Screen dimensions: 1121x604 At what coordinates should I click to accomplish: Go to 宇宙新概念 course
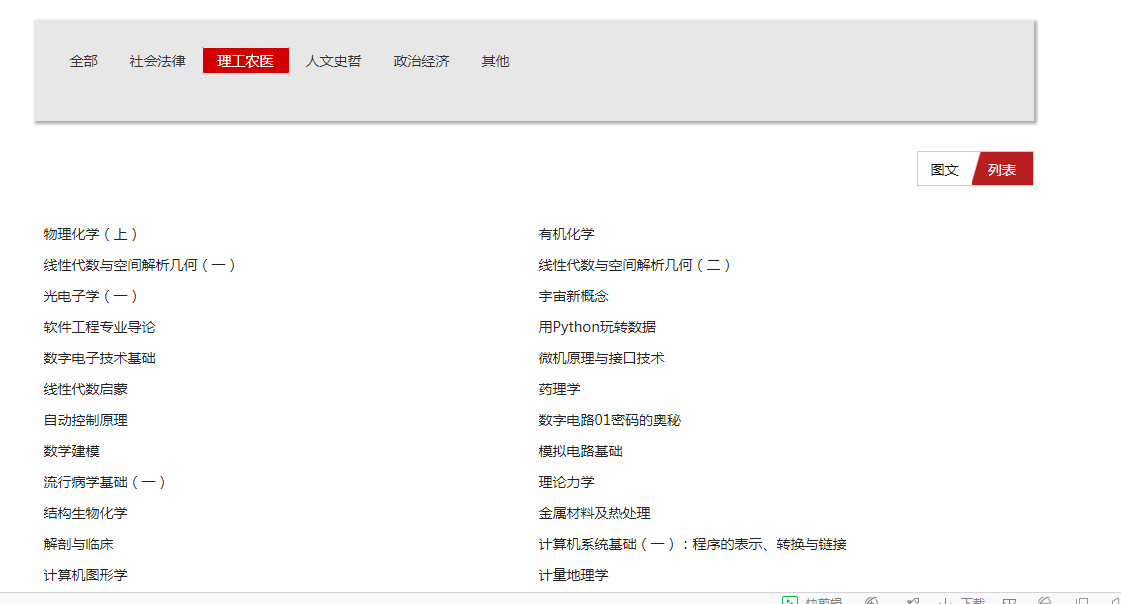[x=573, y=296]
